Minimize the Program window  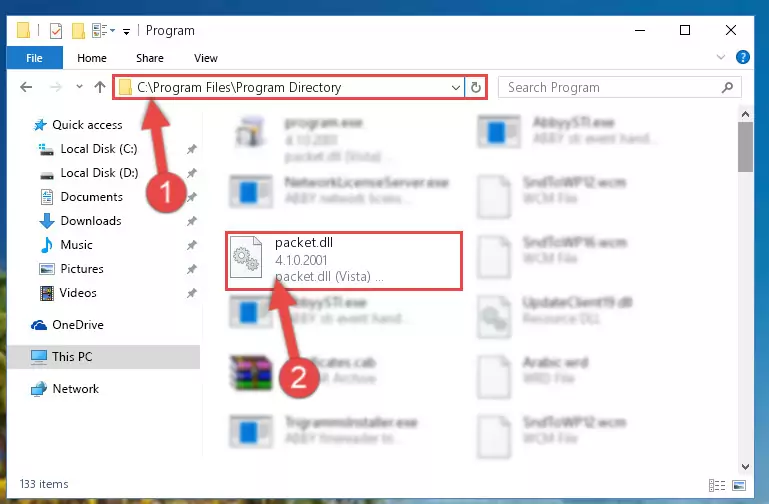click(640, 30)
